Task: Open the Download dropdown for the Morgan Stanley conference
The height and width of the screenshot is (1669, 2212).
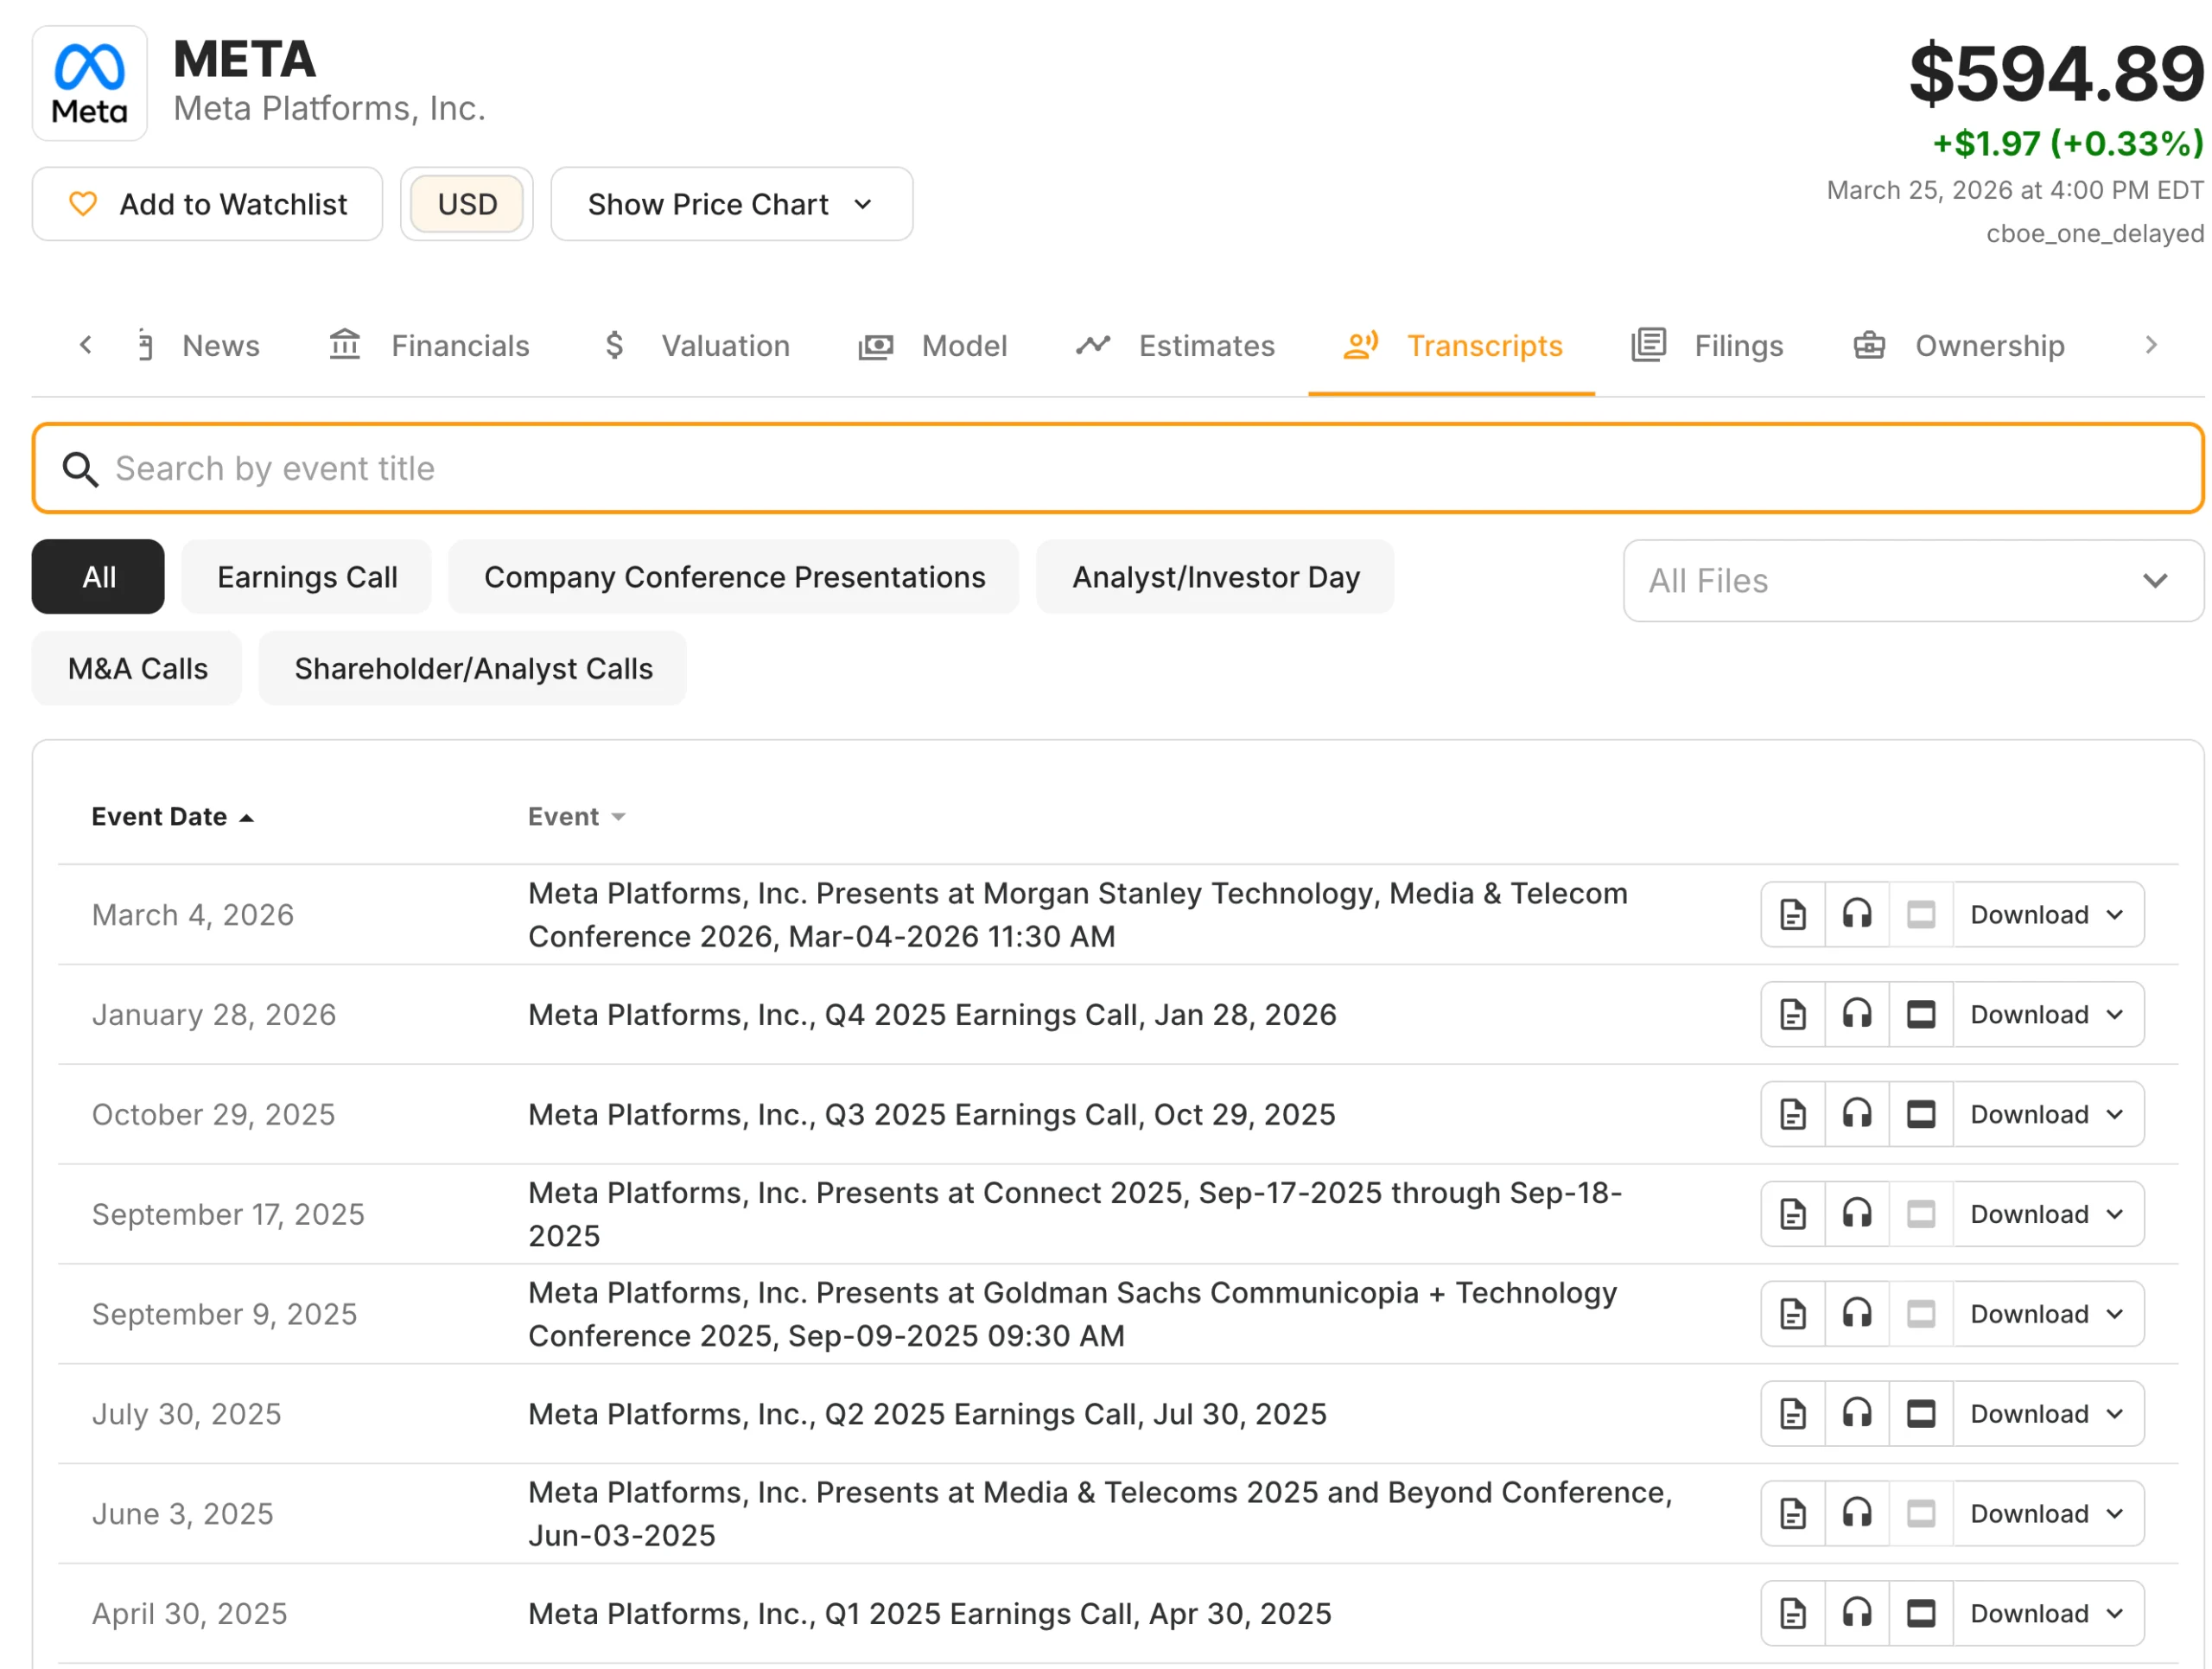Action: pyautogui.click(x=2045, y=914)
